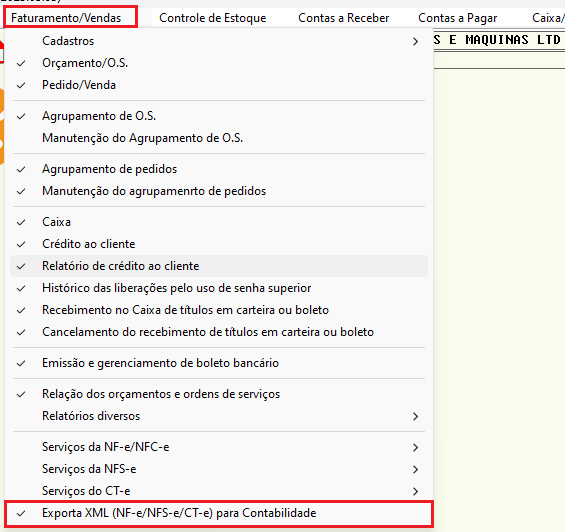Click the Pedido/Venda checkmark

[21, 85]
